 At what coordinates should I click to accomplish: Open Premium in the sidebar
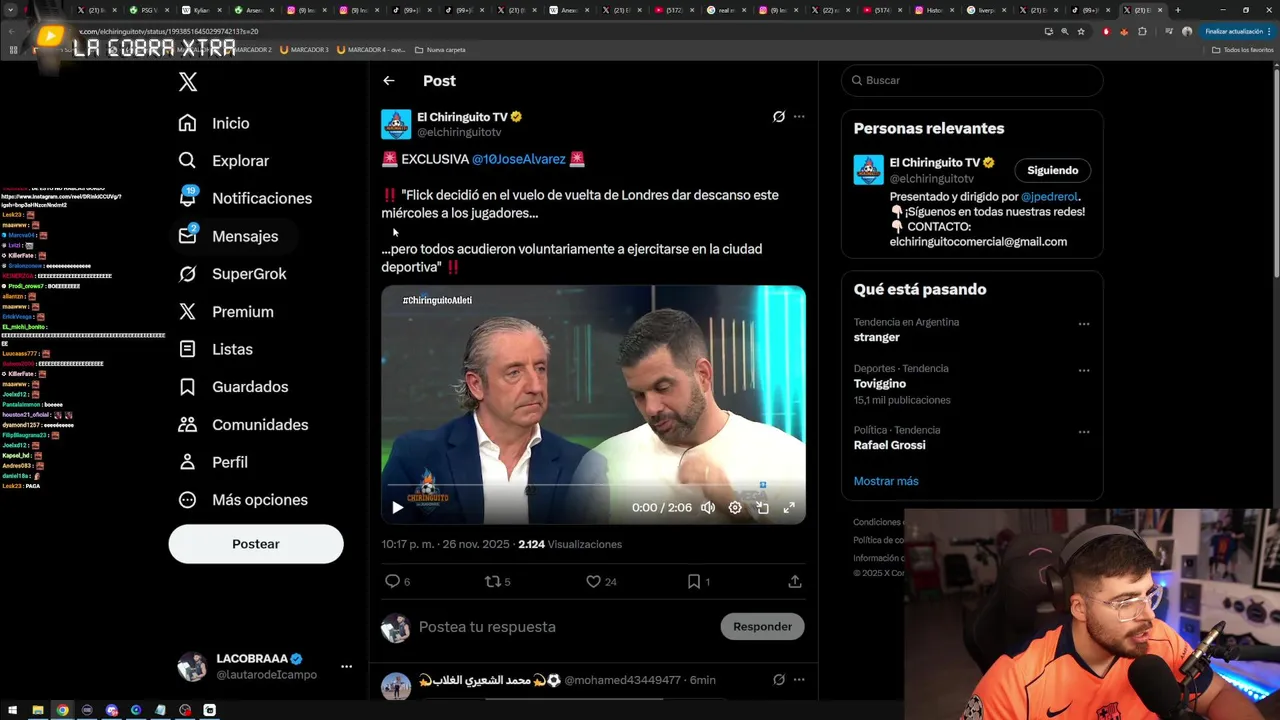[226, 312]
